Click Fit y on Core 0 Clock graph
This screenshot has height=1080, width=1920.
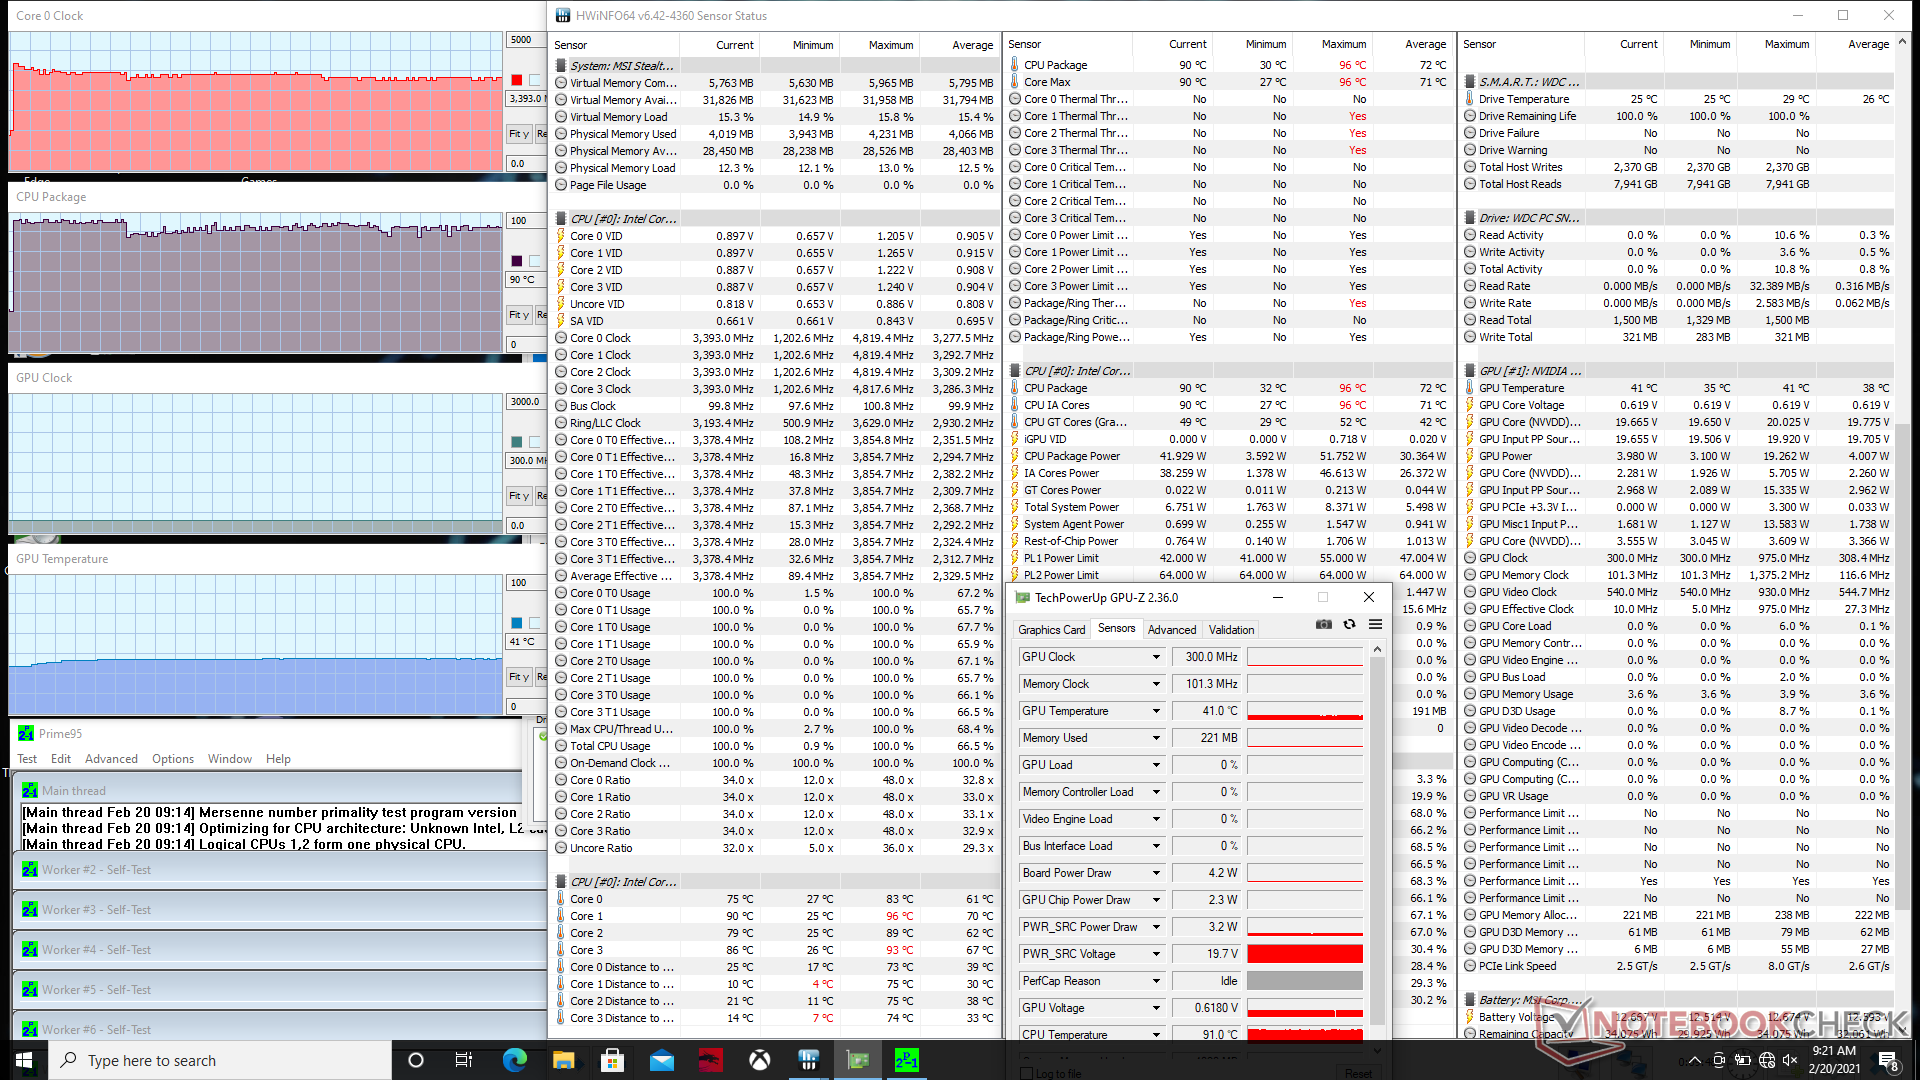(518, 134)
